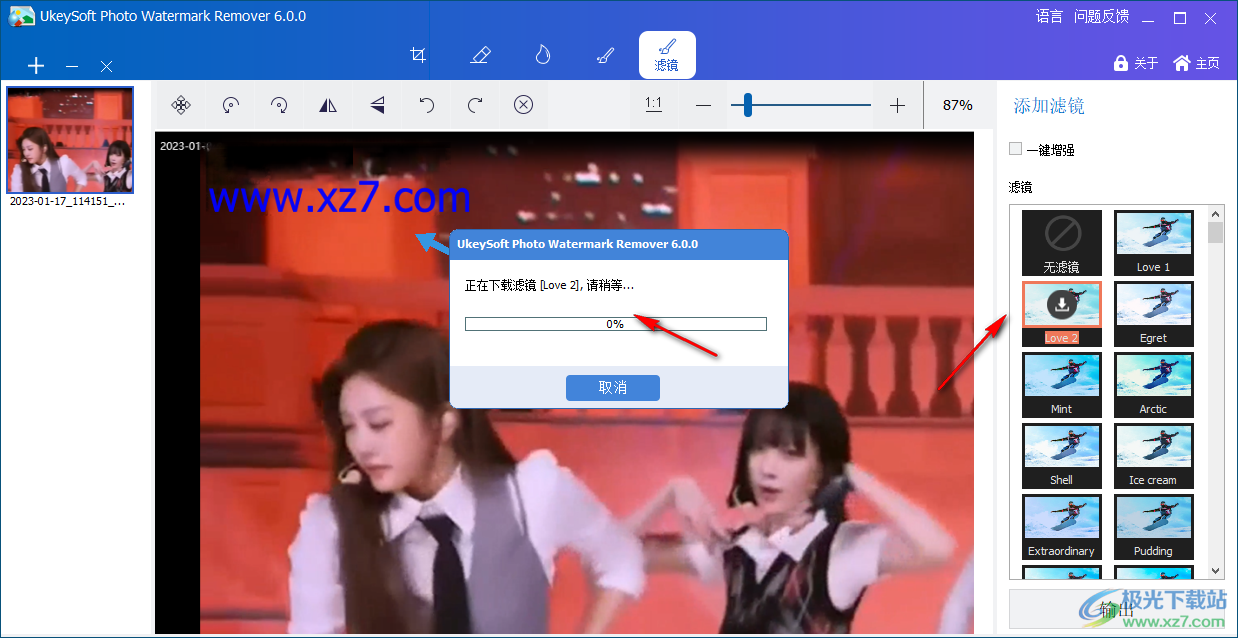Go to 主页 home page
Image resolution: width=1238 pixels, height=638 pixels.
(x=1196, y=63)
